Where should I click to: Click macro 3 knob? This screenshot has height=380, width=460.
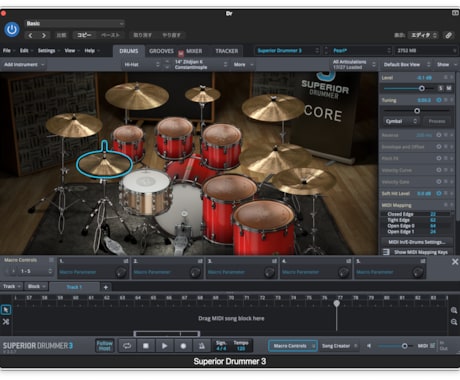pyautogui.click(x=269, y=272)
